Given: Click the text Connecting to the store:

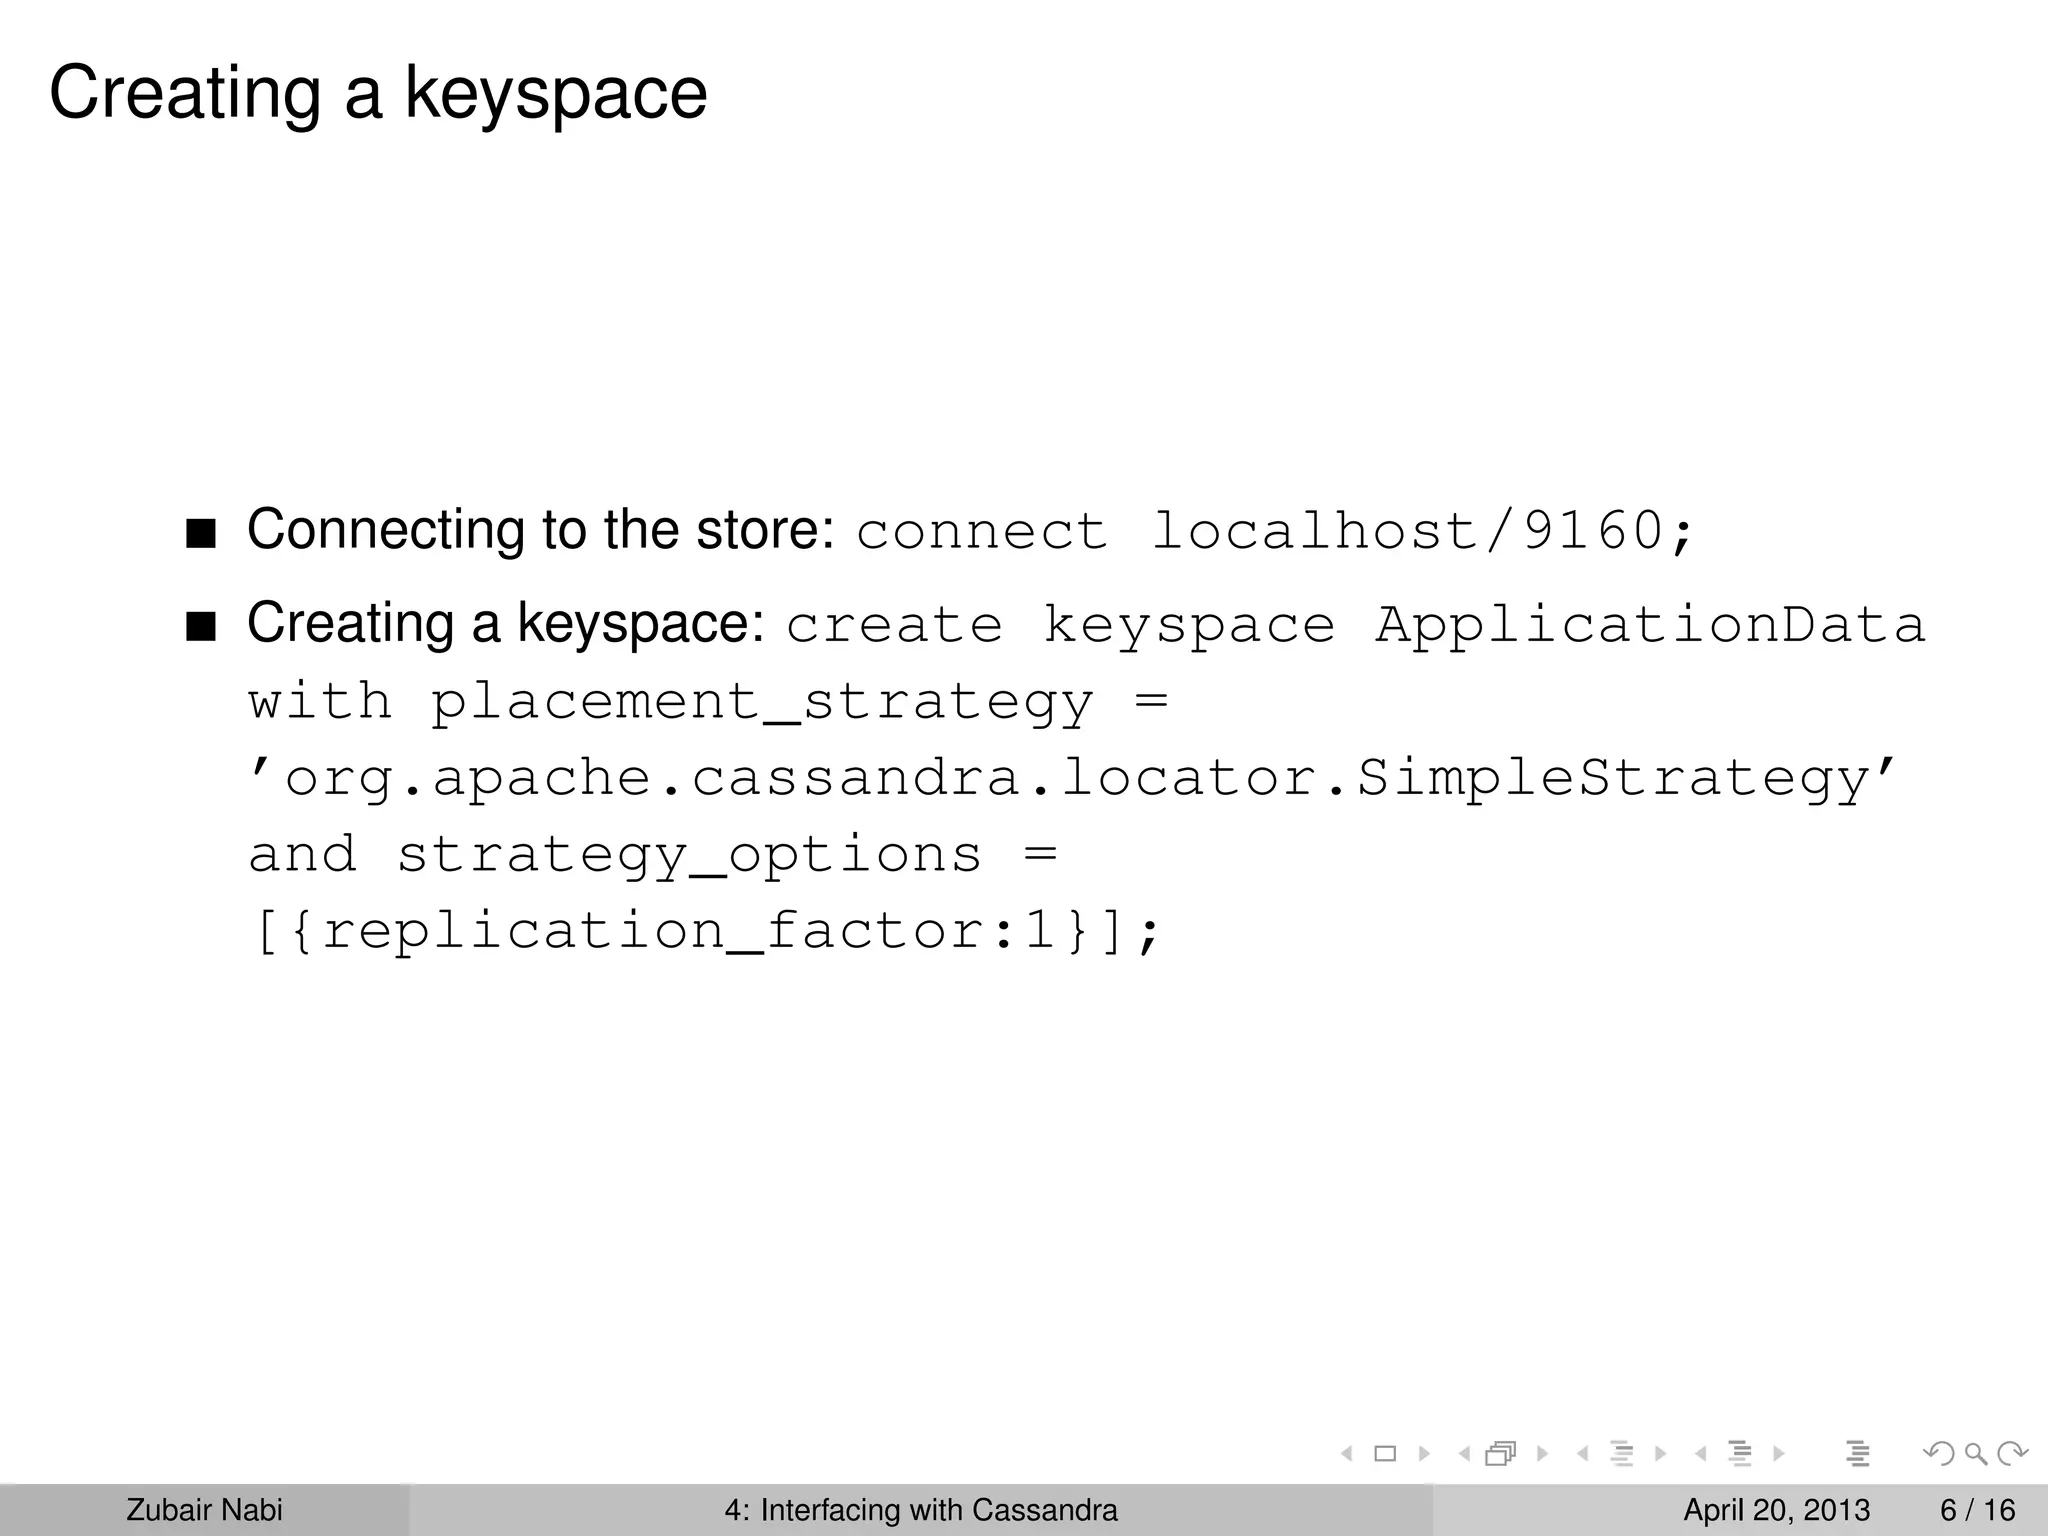Looking at the screenshot, I should point(541,529).
